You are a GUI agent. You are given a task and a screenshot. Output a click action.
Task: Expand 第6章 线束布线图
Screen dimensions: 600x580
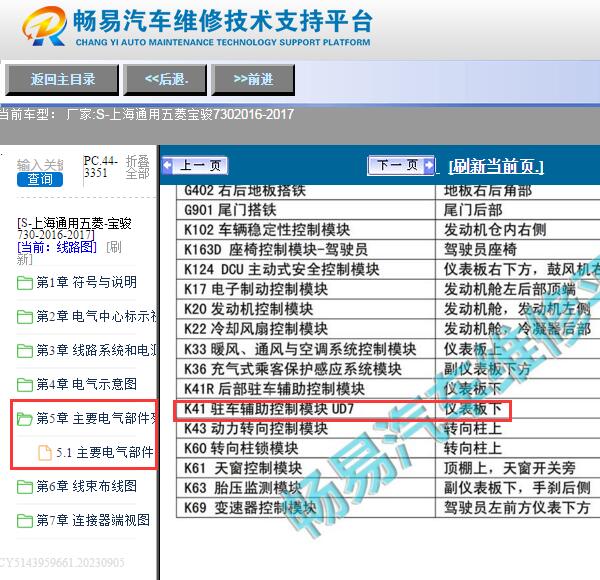(86, 486)
